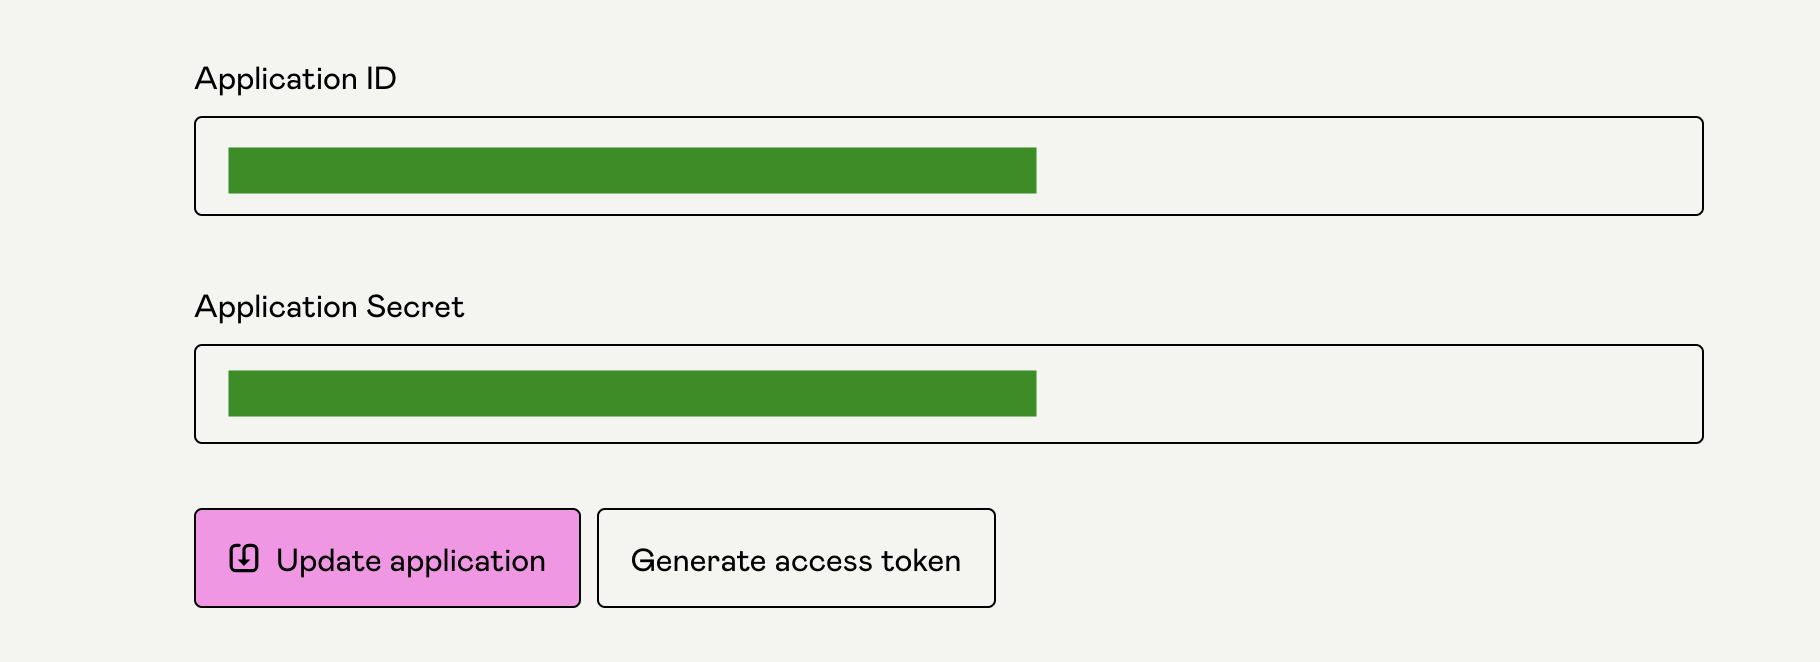Viewport: 1820px width, 662px height.
Task: Click the "Update application" button text
Action: click(x=410, y=561)
